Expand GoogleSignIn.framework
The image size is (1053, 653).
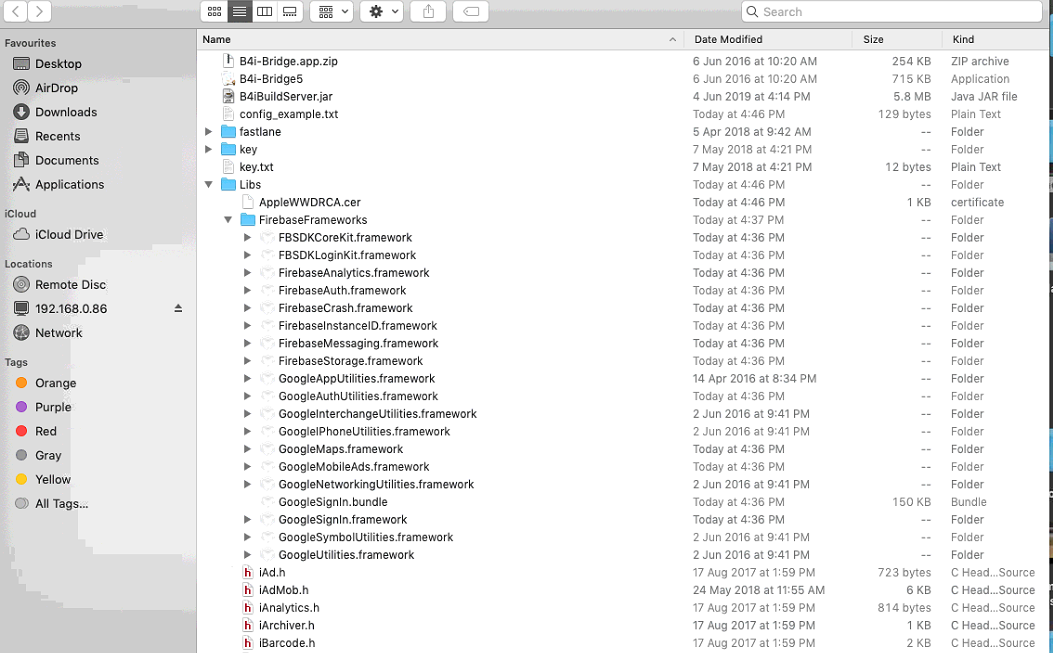[x=247, y=519]
